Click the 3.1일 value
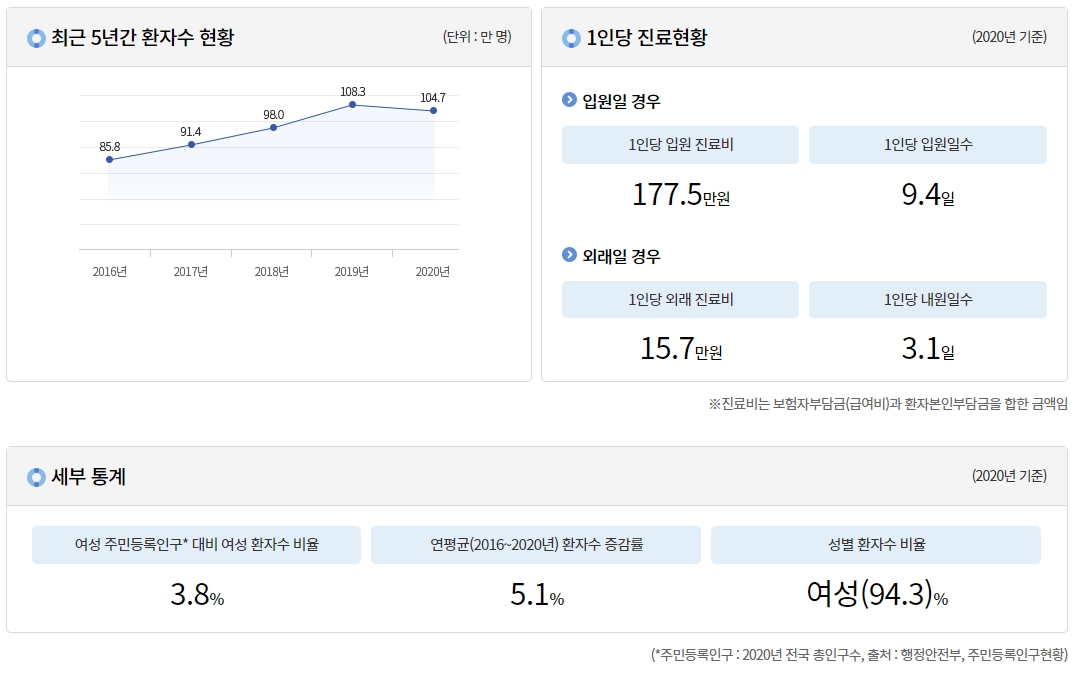 [928, 349]
